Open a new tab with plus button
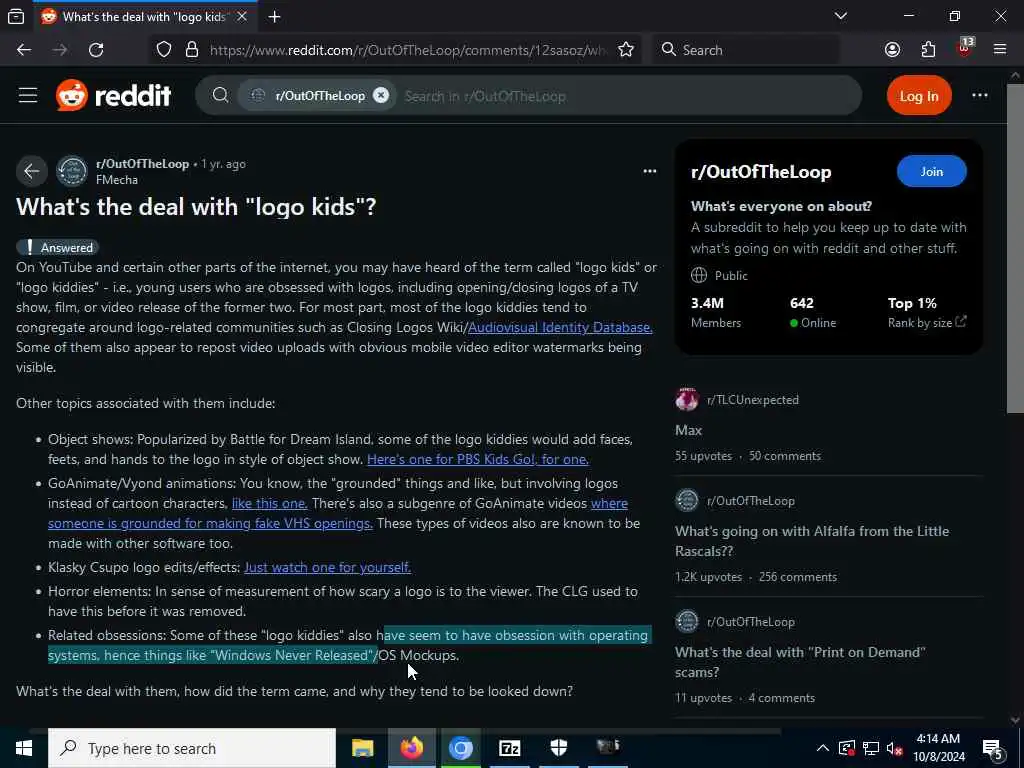Screen dimensions: 1024x768 [x=274, y=16]
